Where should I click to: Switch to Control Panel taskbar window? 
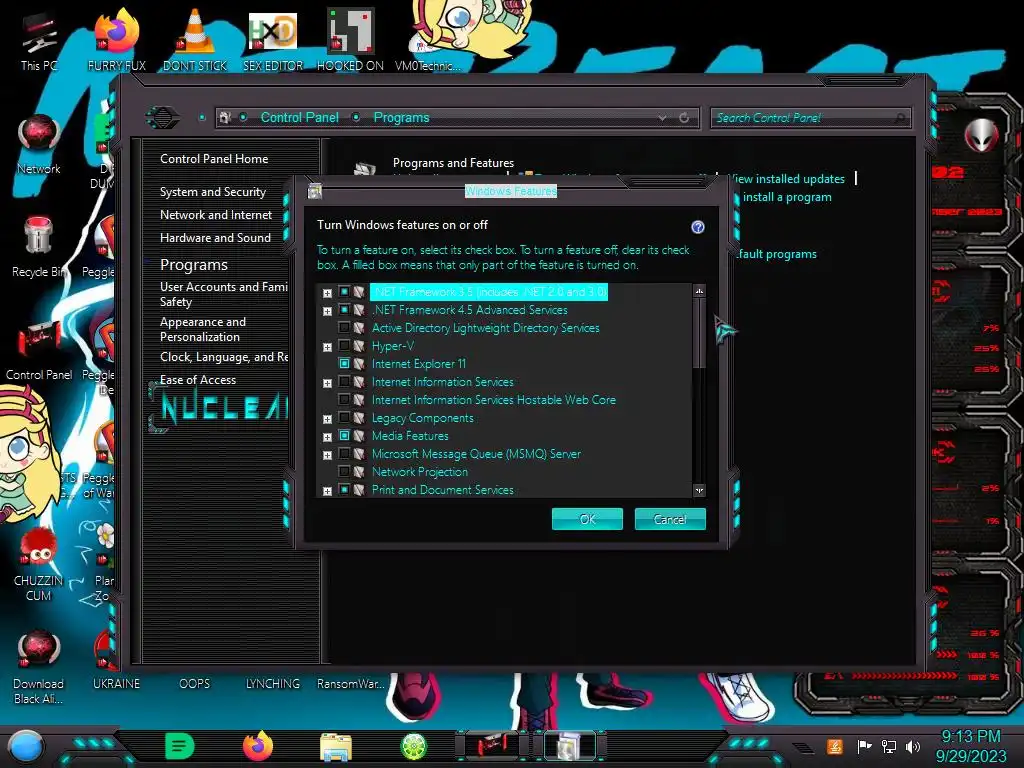pos(492,746)
